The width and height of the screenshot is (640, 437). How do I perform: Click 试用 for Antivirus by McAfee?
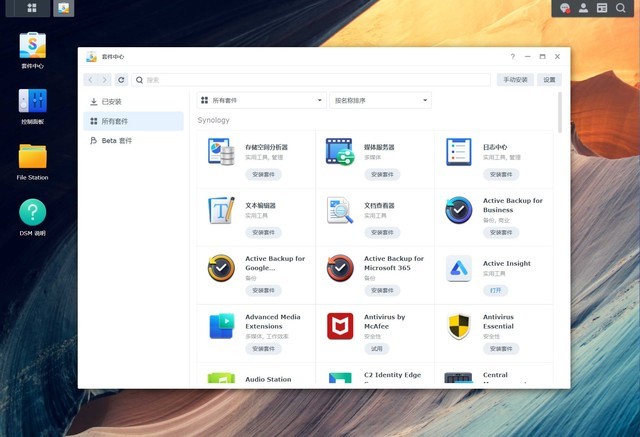[376, 349]
